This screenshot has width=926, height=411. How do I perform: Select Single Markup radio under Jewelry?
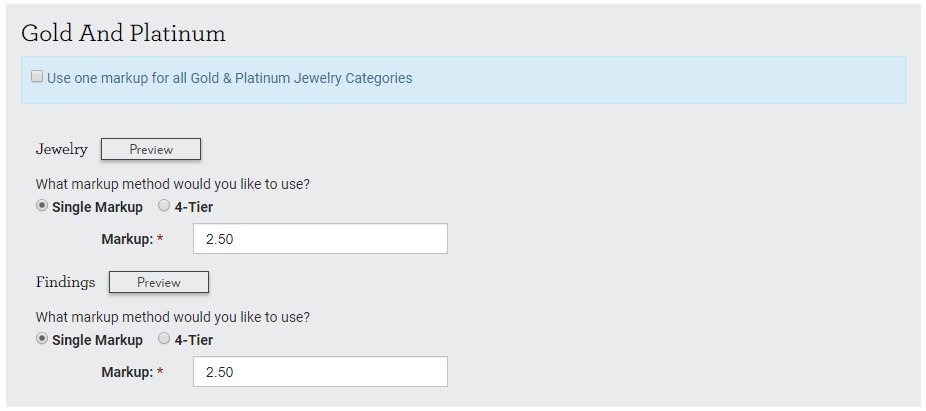[42, 206]
